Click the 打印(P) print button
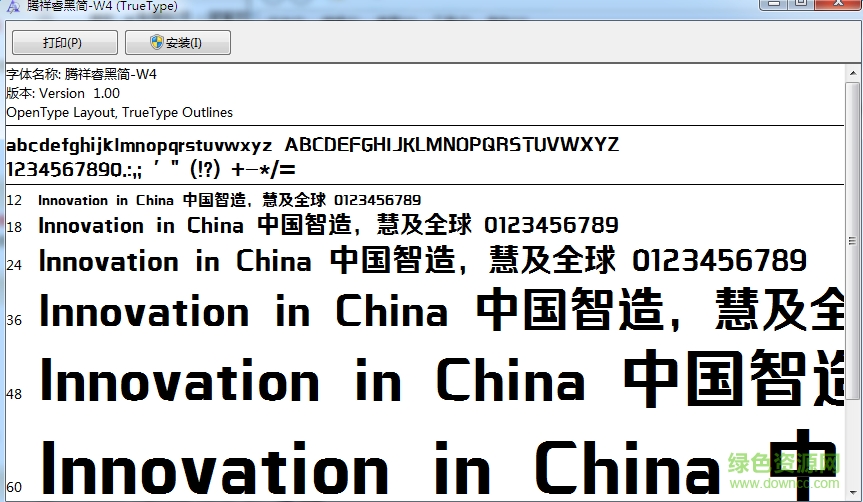The height and width of the screenshot is (502, 863). (65, 43)
